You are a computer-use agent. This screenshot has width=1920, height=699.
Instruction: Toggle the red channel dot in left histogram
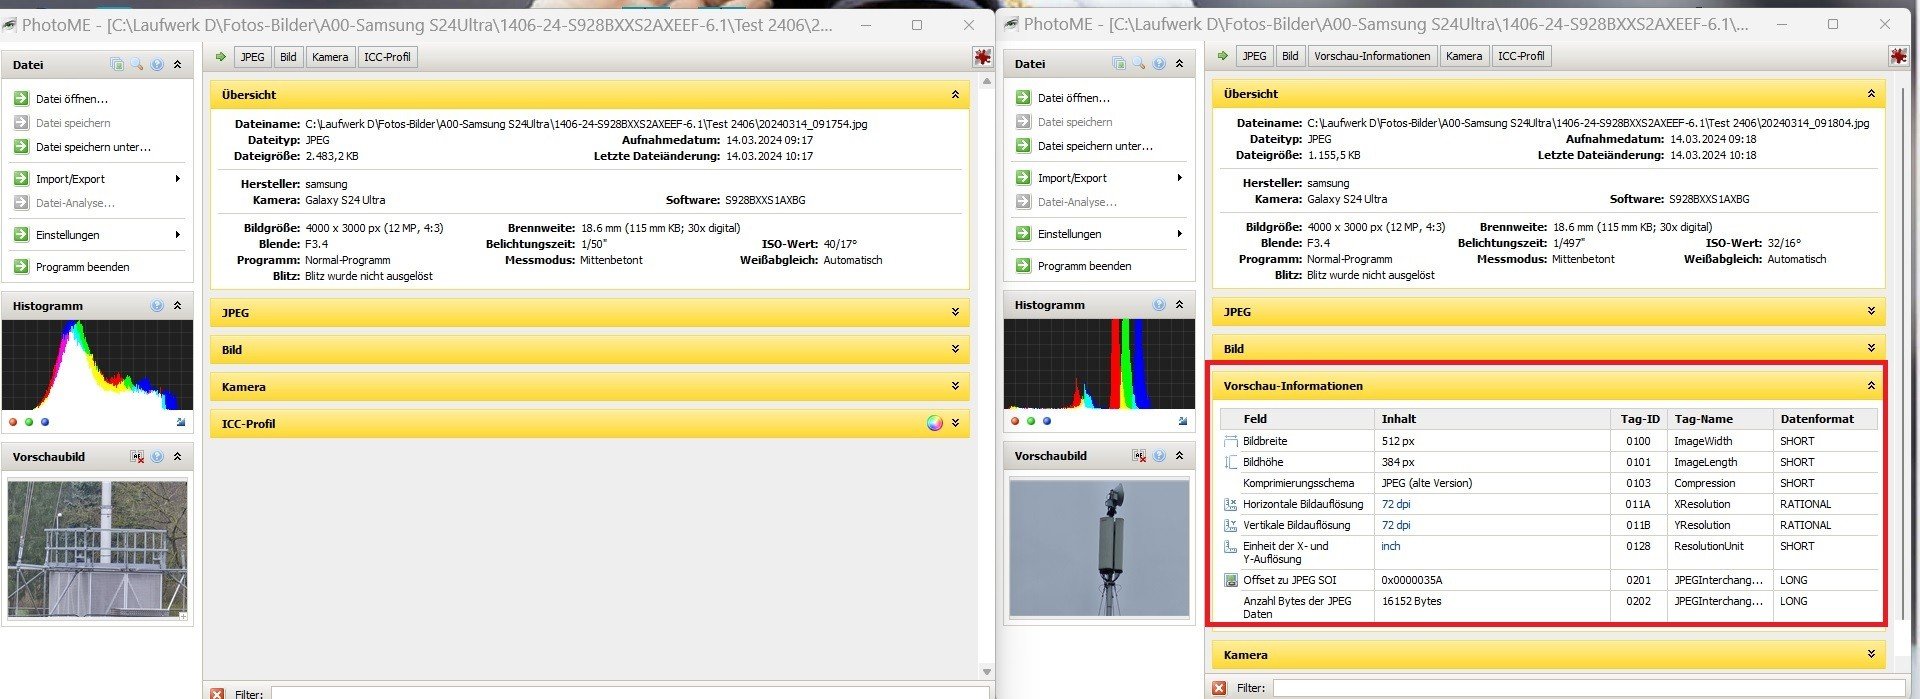click(x=13, y=422)
